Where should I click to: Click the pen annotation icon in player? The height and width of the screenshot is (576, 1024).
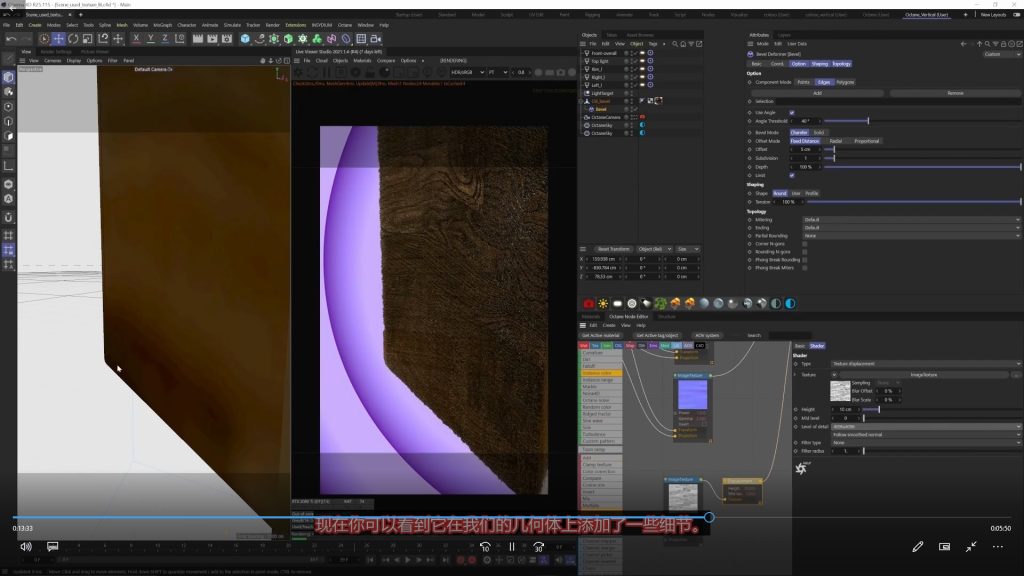[918, 547]
